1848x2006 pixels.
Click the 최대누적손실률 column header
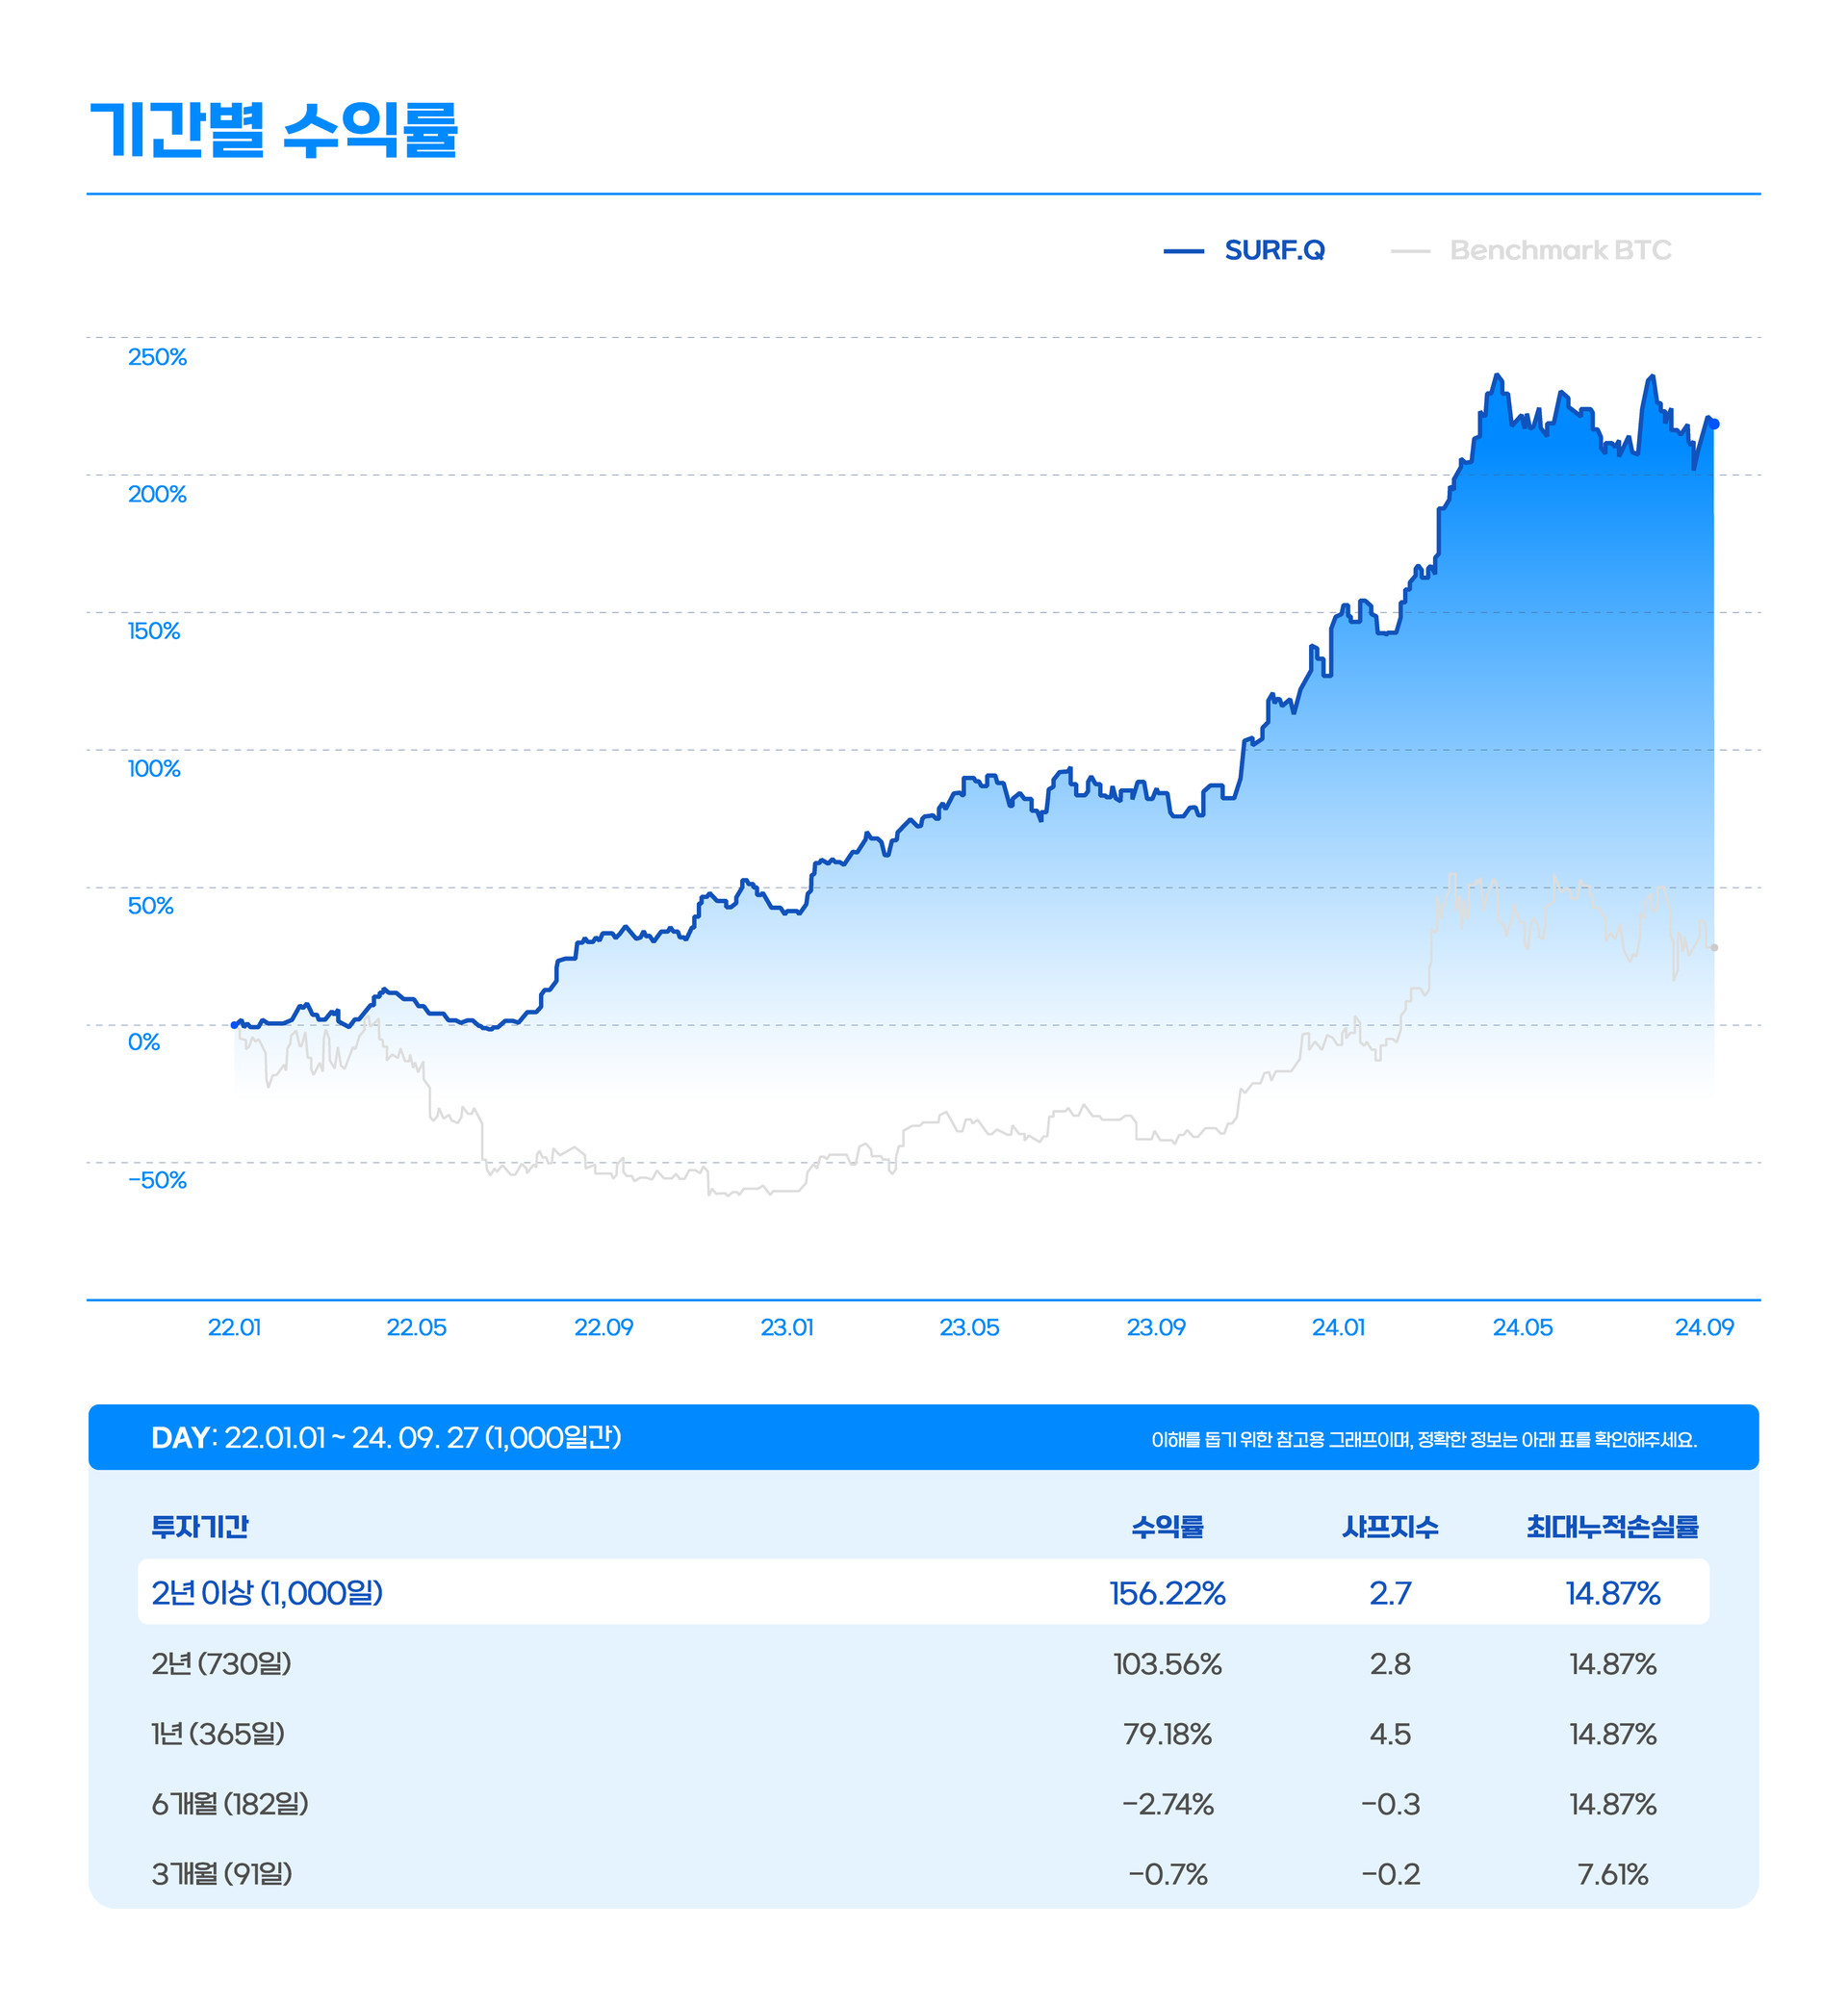coord(1612,1526)
